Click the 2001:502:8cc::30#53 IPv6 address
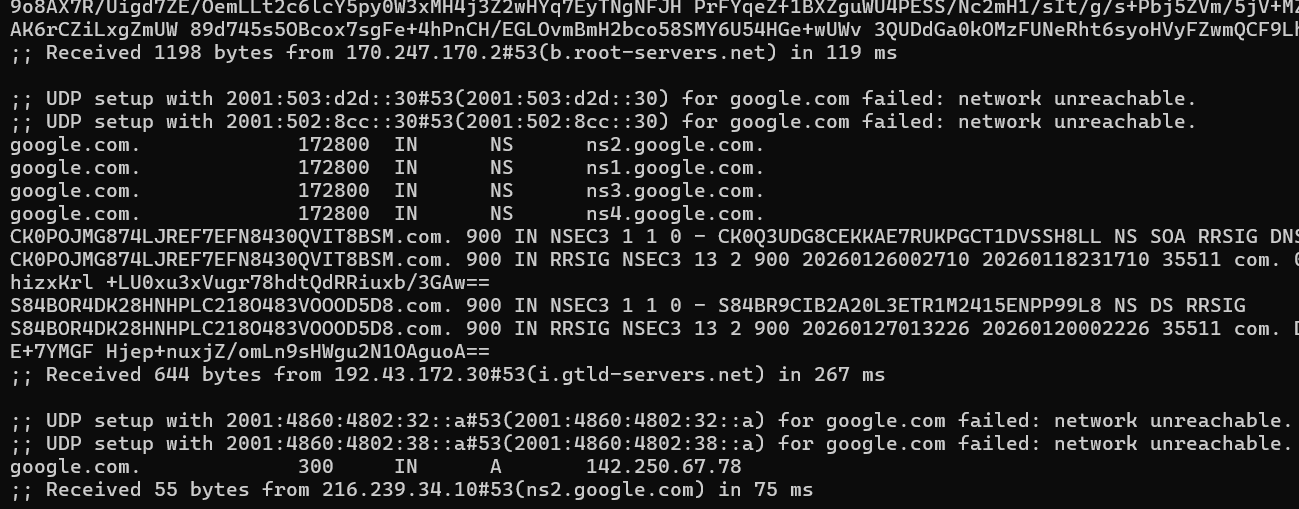The height and width of the screenshot is (509, 1299). pyautogui.click(x=339, y=122)
